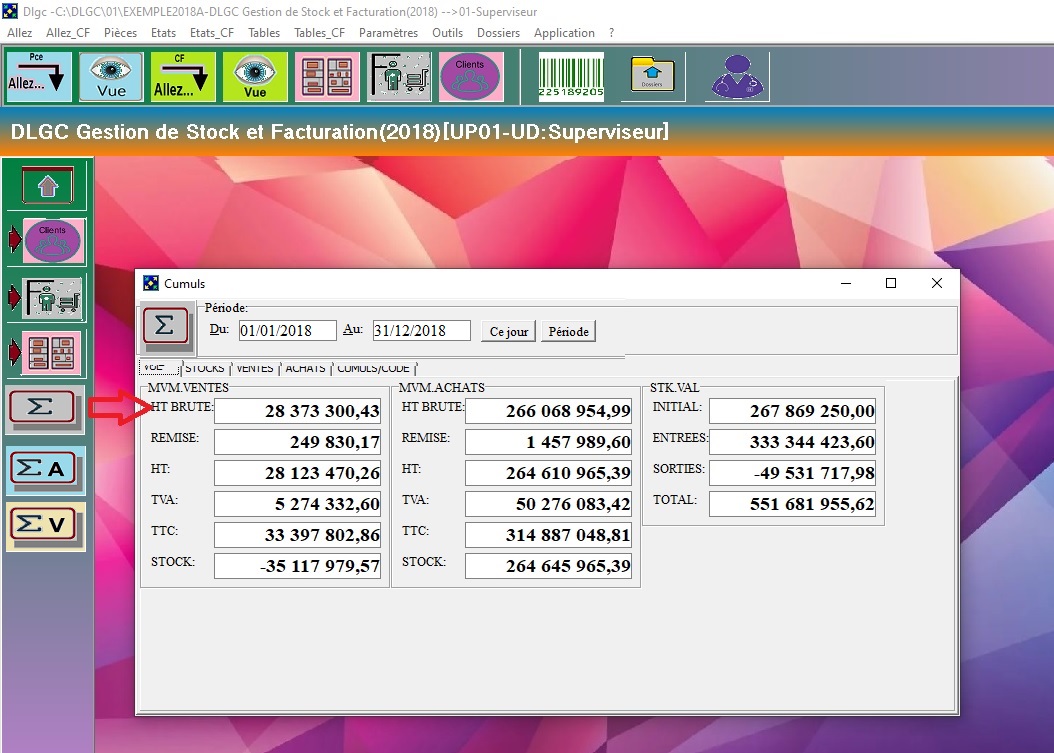
Task: Click ventes HT BRUTE value 28 373 300,43
Action: 298,411
